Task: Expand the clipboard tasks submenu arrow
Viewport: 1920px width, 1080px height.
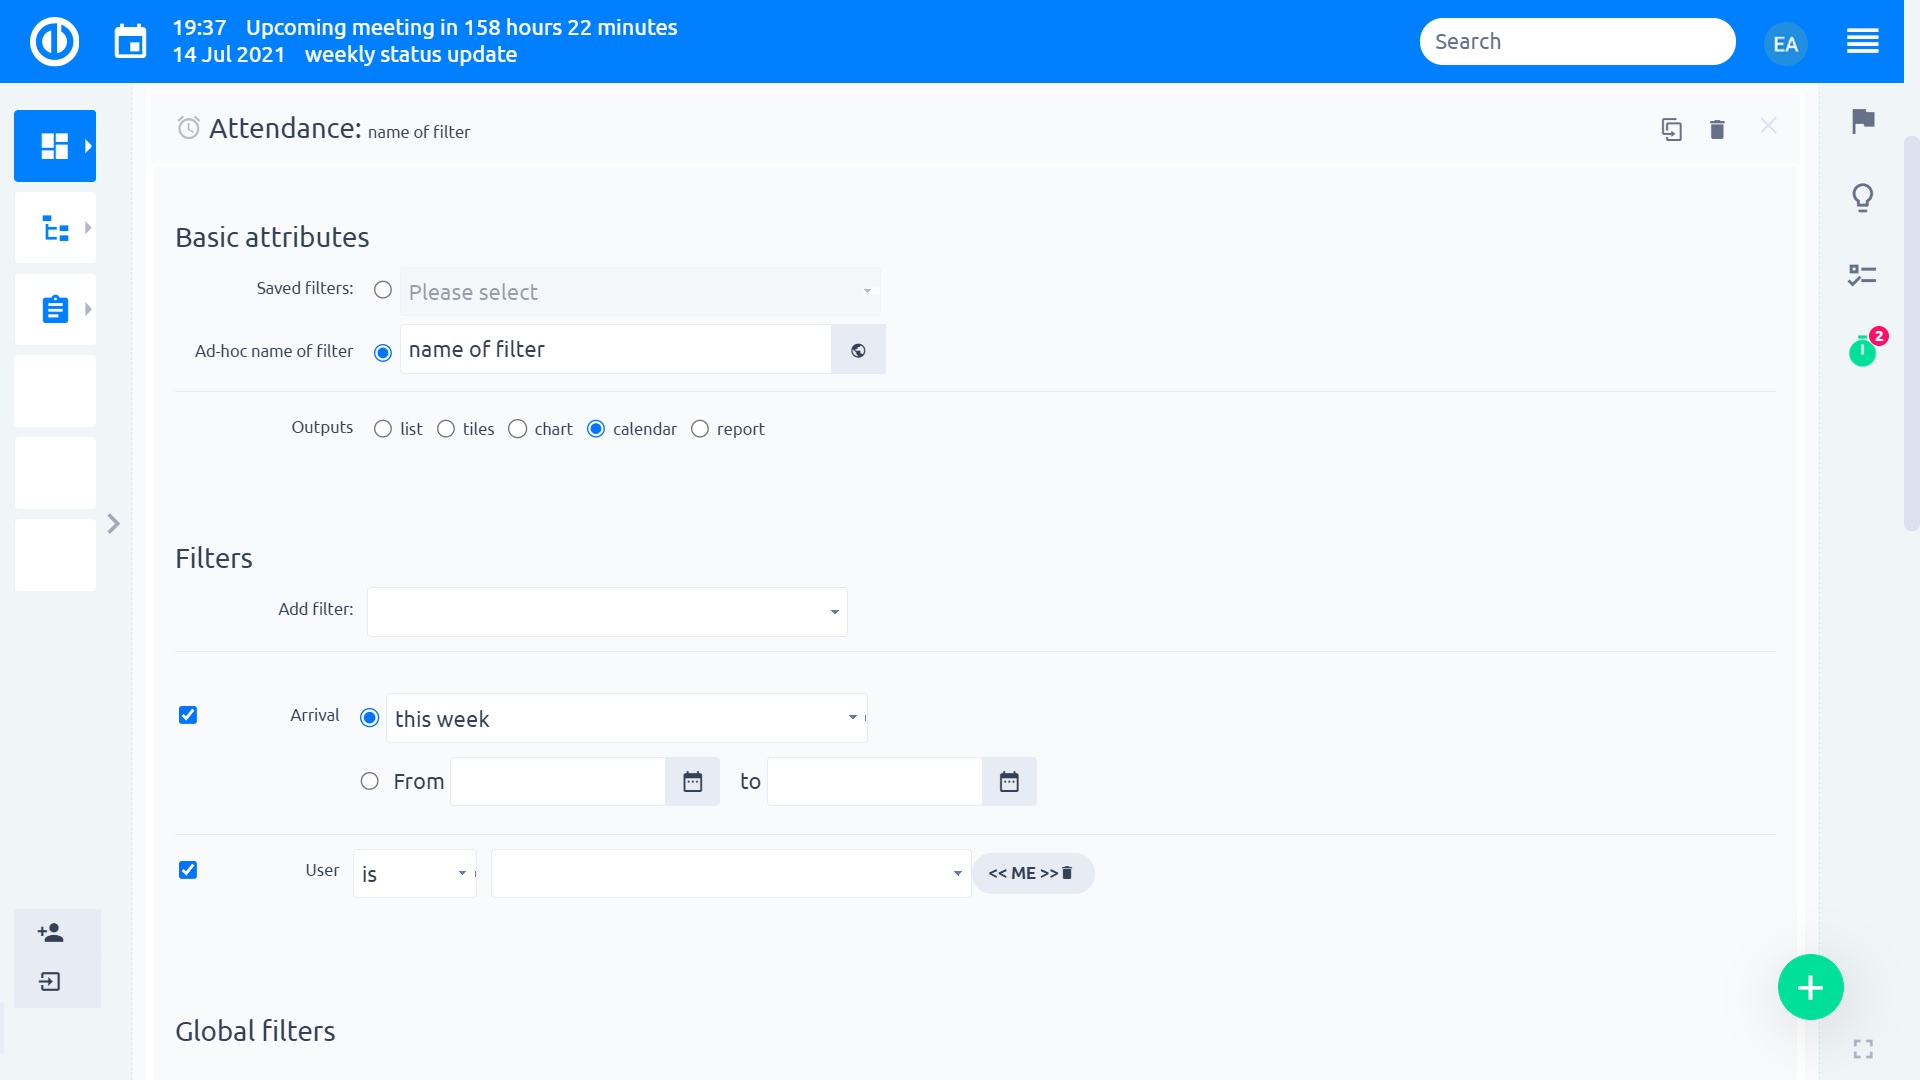Action: click(88, 309)
